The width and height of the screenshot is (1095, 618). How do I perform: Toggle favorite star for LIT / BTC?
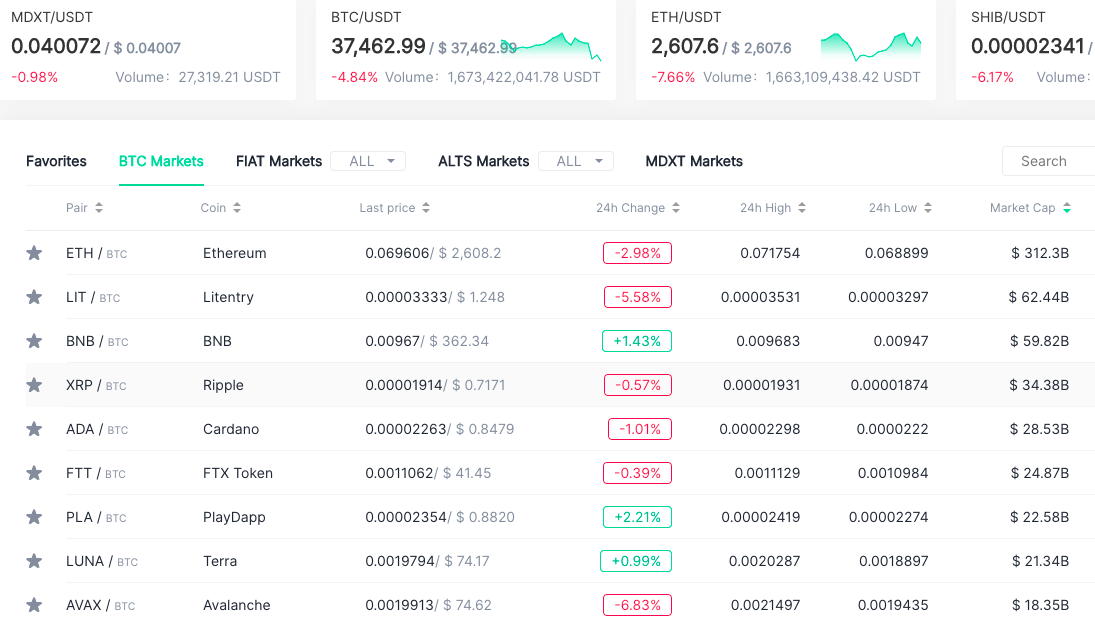[x=34, y=297]
